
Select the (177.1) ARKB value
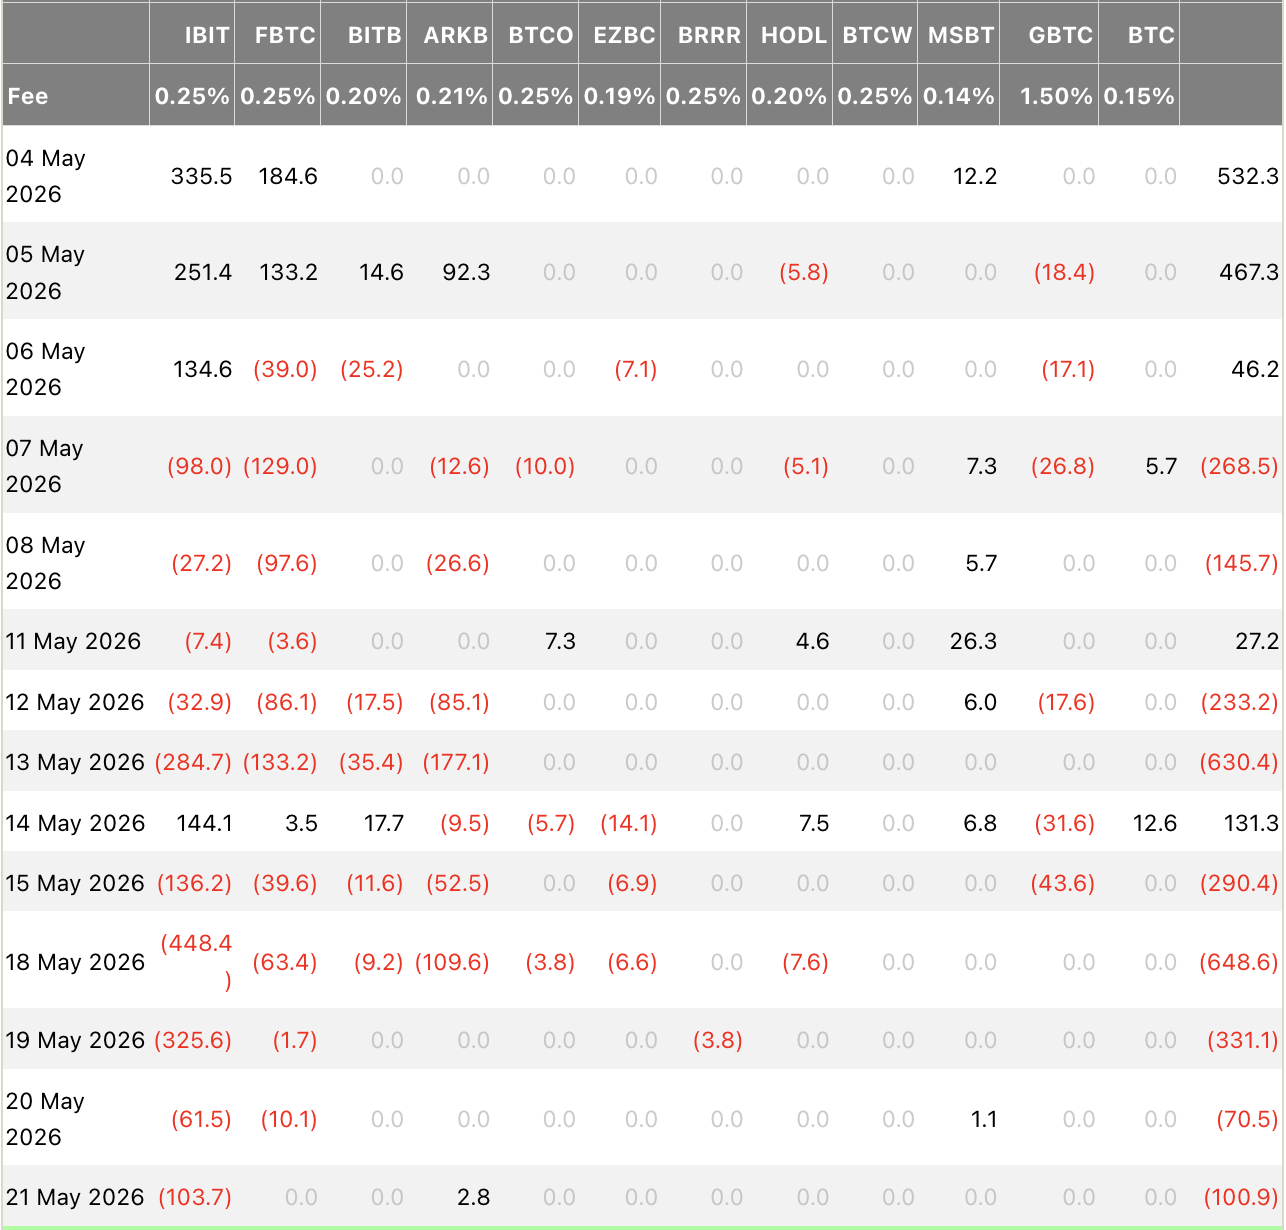tap(456, 762)
